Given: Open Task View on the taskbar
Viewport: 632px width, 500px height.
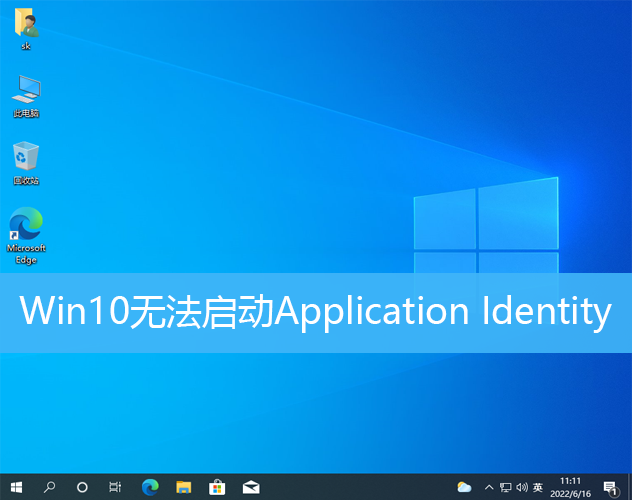Looking at the screenshot, I should (115, 487).
